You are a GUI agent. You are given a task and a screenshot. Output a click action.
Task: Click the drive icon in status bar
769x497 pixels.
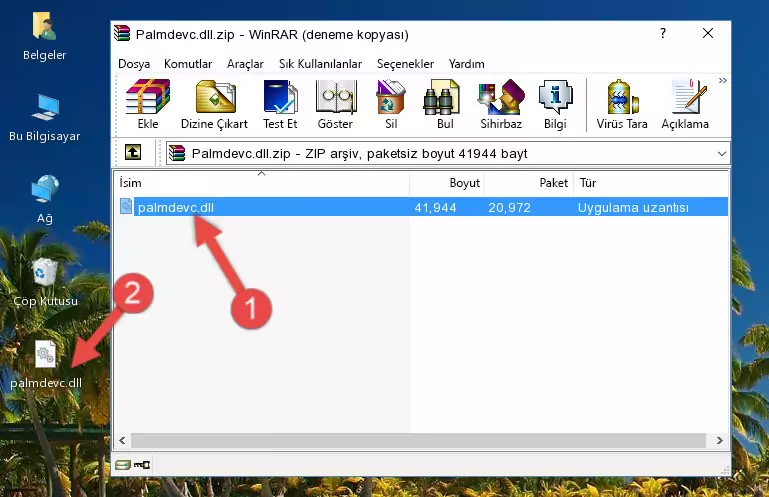pos(123,464)
